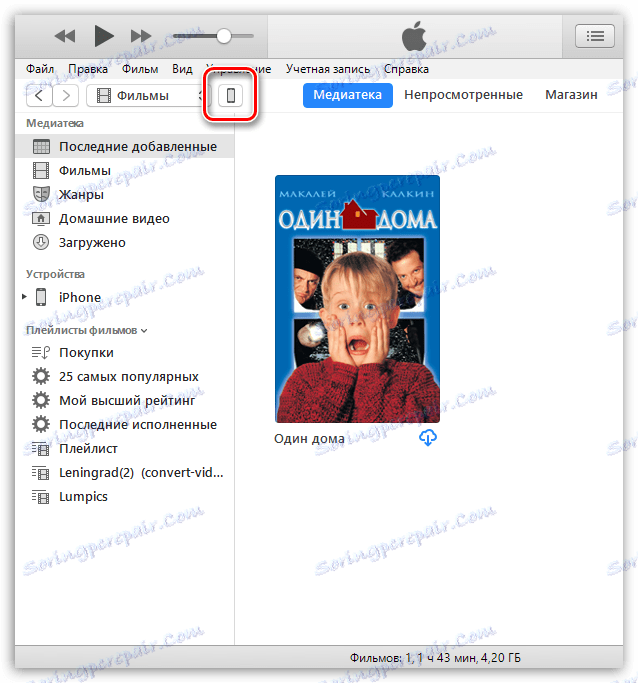Image resolution: width=638 pixels, height=683 pixels.
Task: Open the Файл menu
Action: pyautogui.click(x=40, y=69)
